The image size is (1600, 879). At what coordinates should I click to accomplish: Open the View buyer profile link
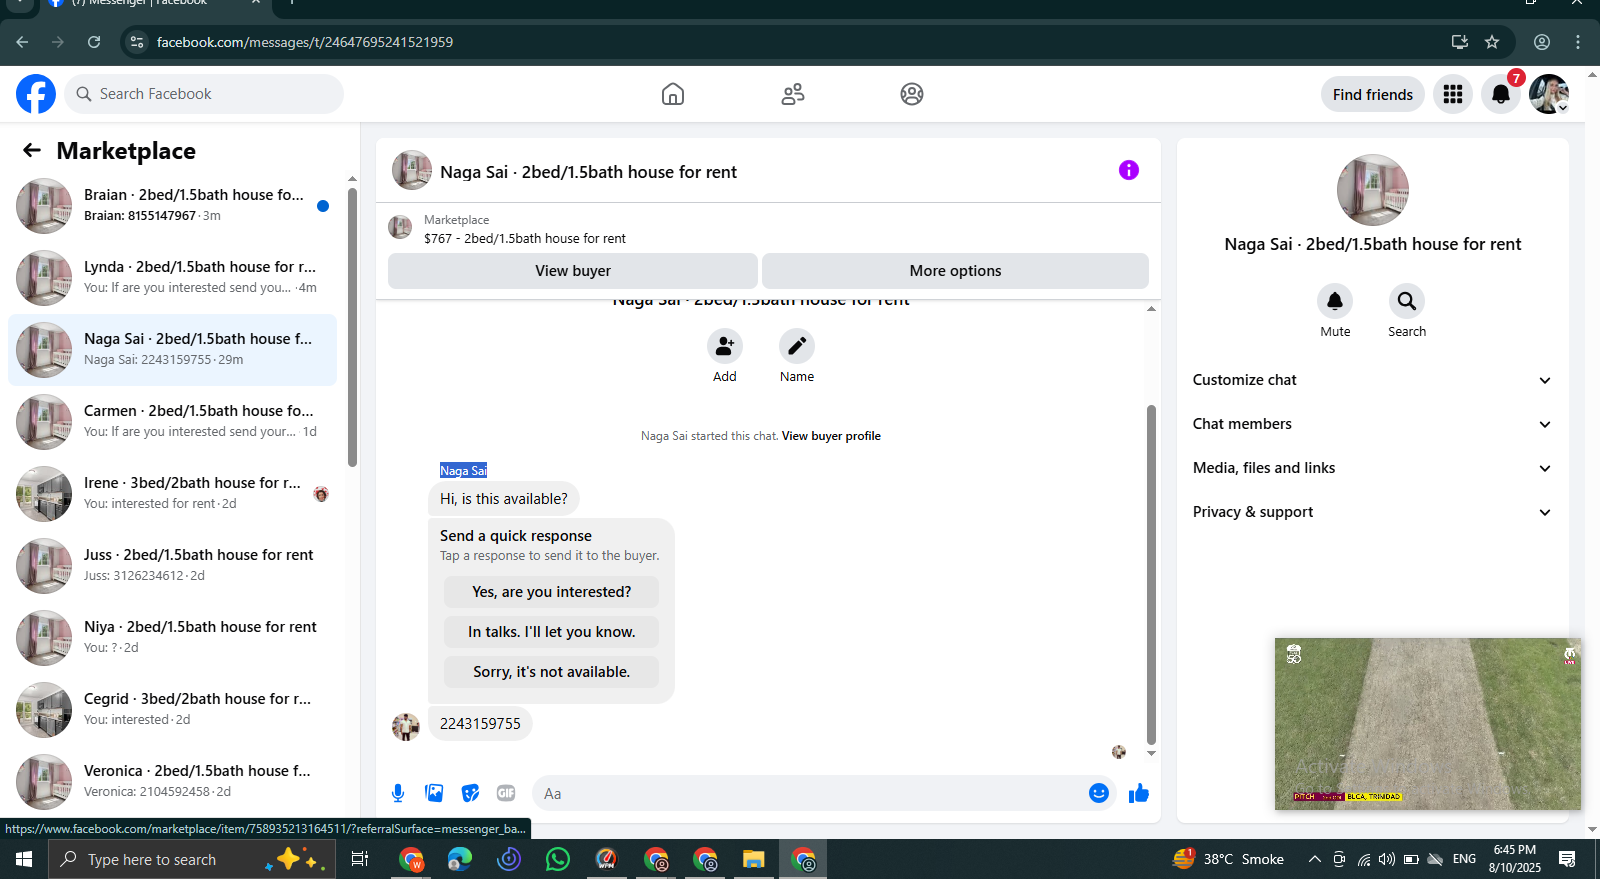pos(831,436)
